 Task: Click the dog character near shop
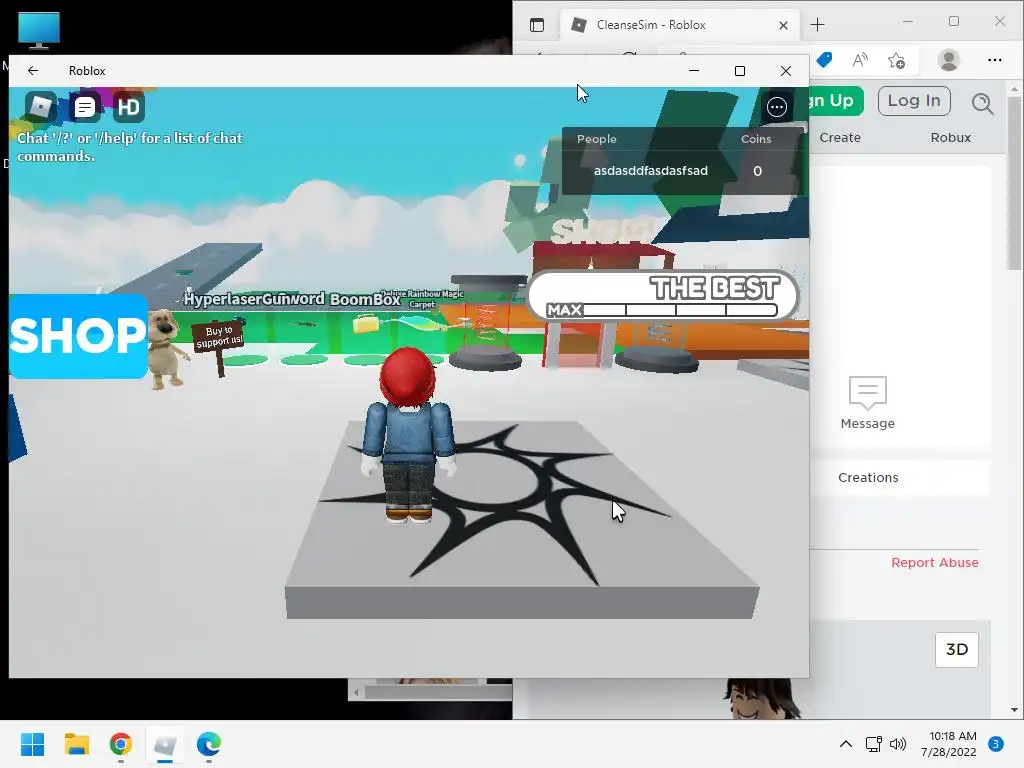click(x=166, y=350)
